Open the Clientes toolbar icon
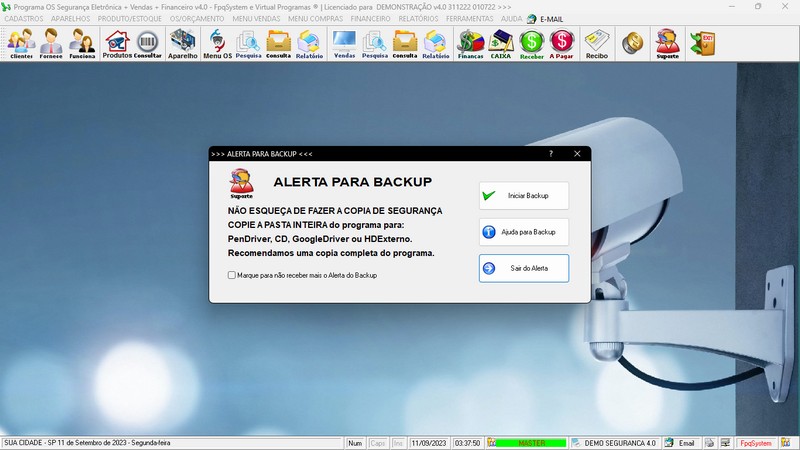Viewport: 800px width, 450px height. click(21, 44)
